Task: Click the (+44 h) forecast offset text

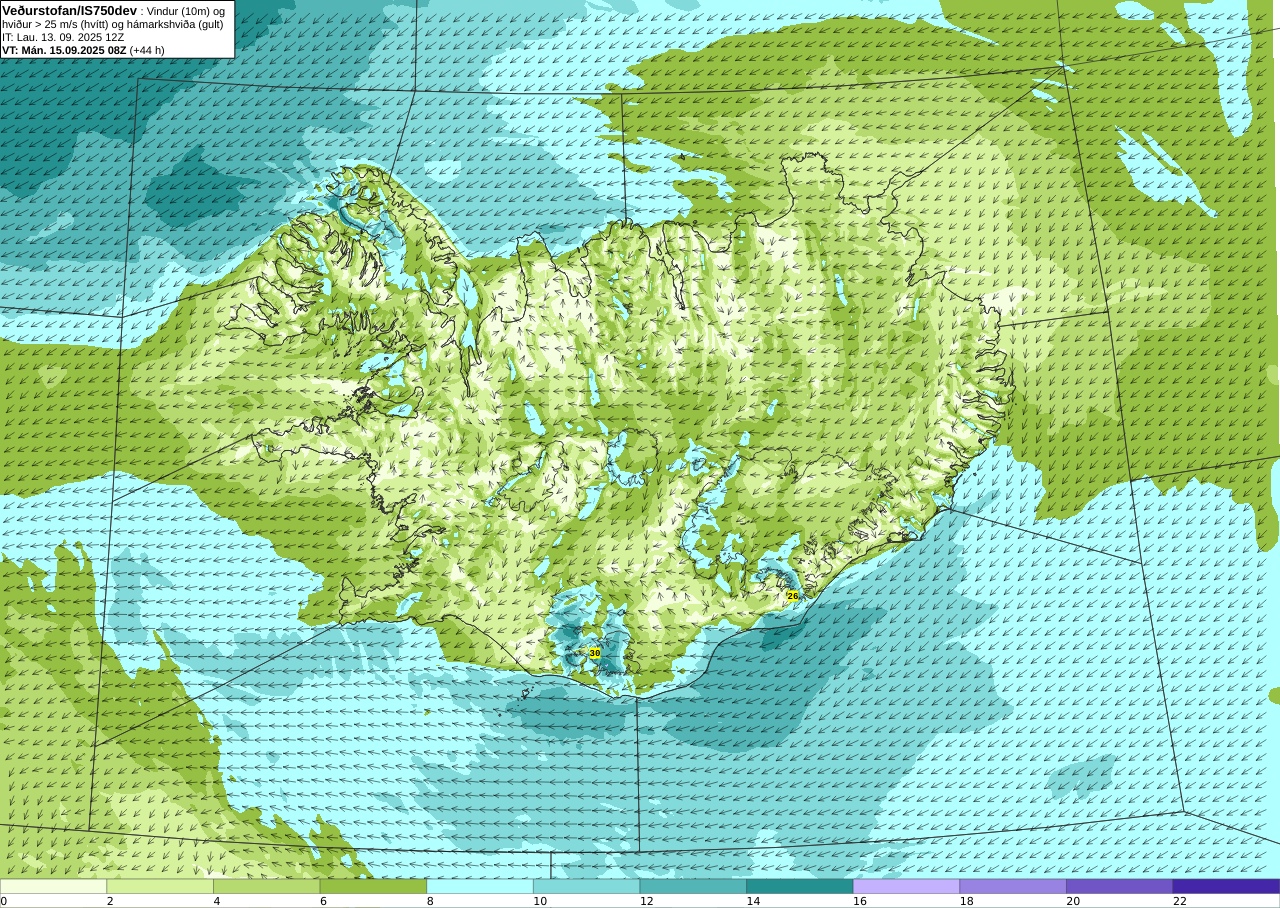Action: pyautogui.click(x=147, y=50)
